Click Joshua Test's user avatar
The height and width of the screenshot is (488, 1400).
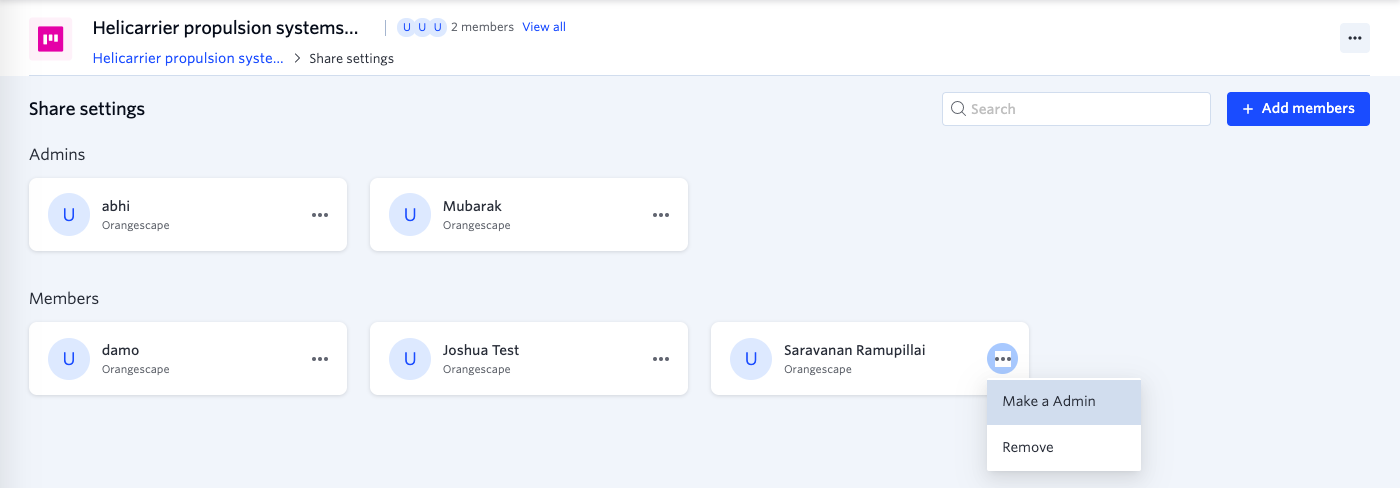click(410, 359)
